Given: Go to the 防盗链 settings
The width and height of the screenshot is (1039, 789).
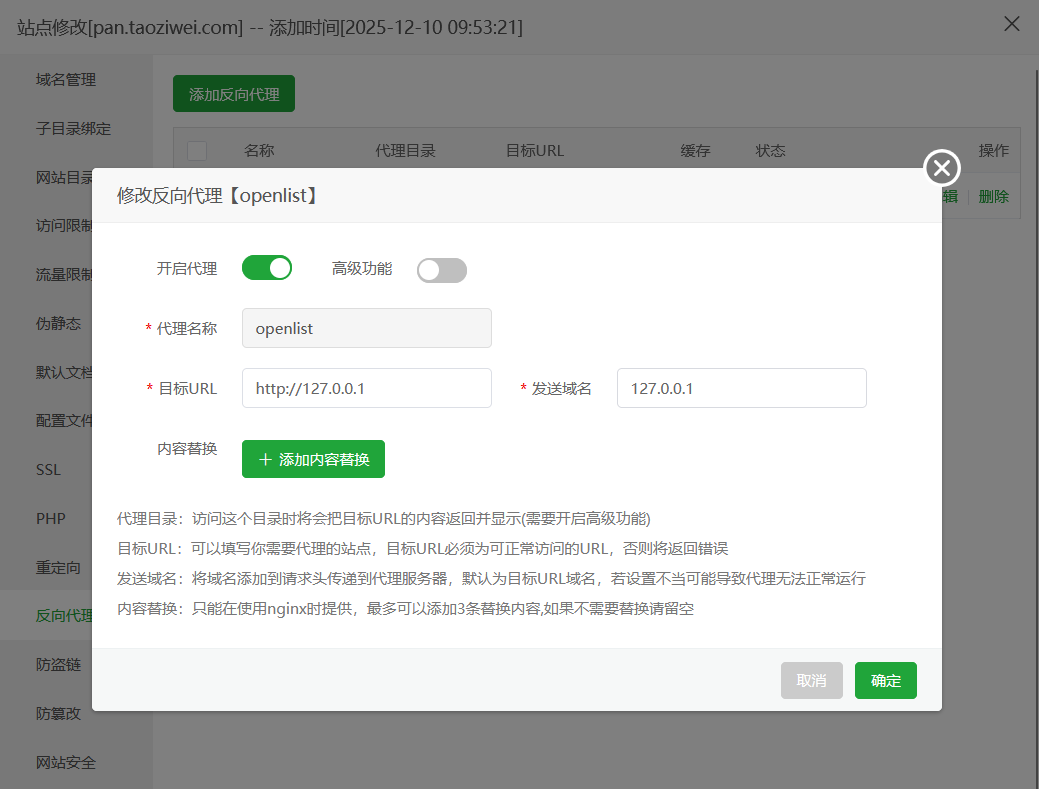Looking at the screenshot, I should (x=60, y=664).
